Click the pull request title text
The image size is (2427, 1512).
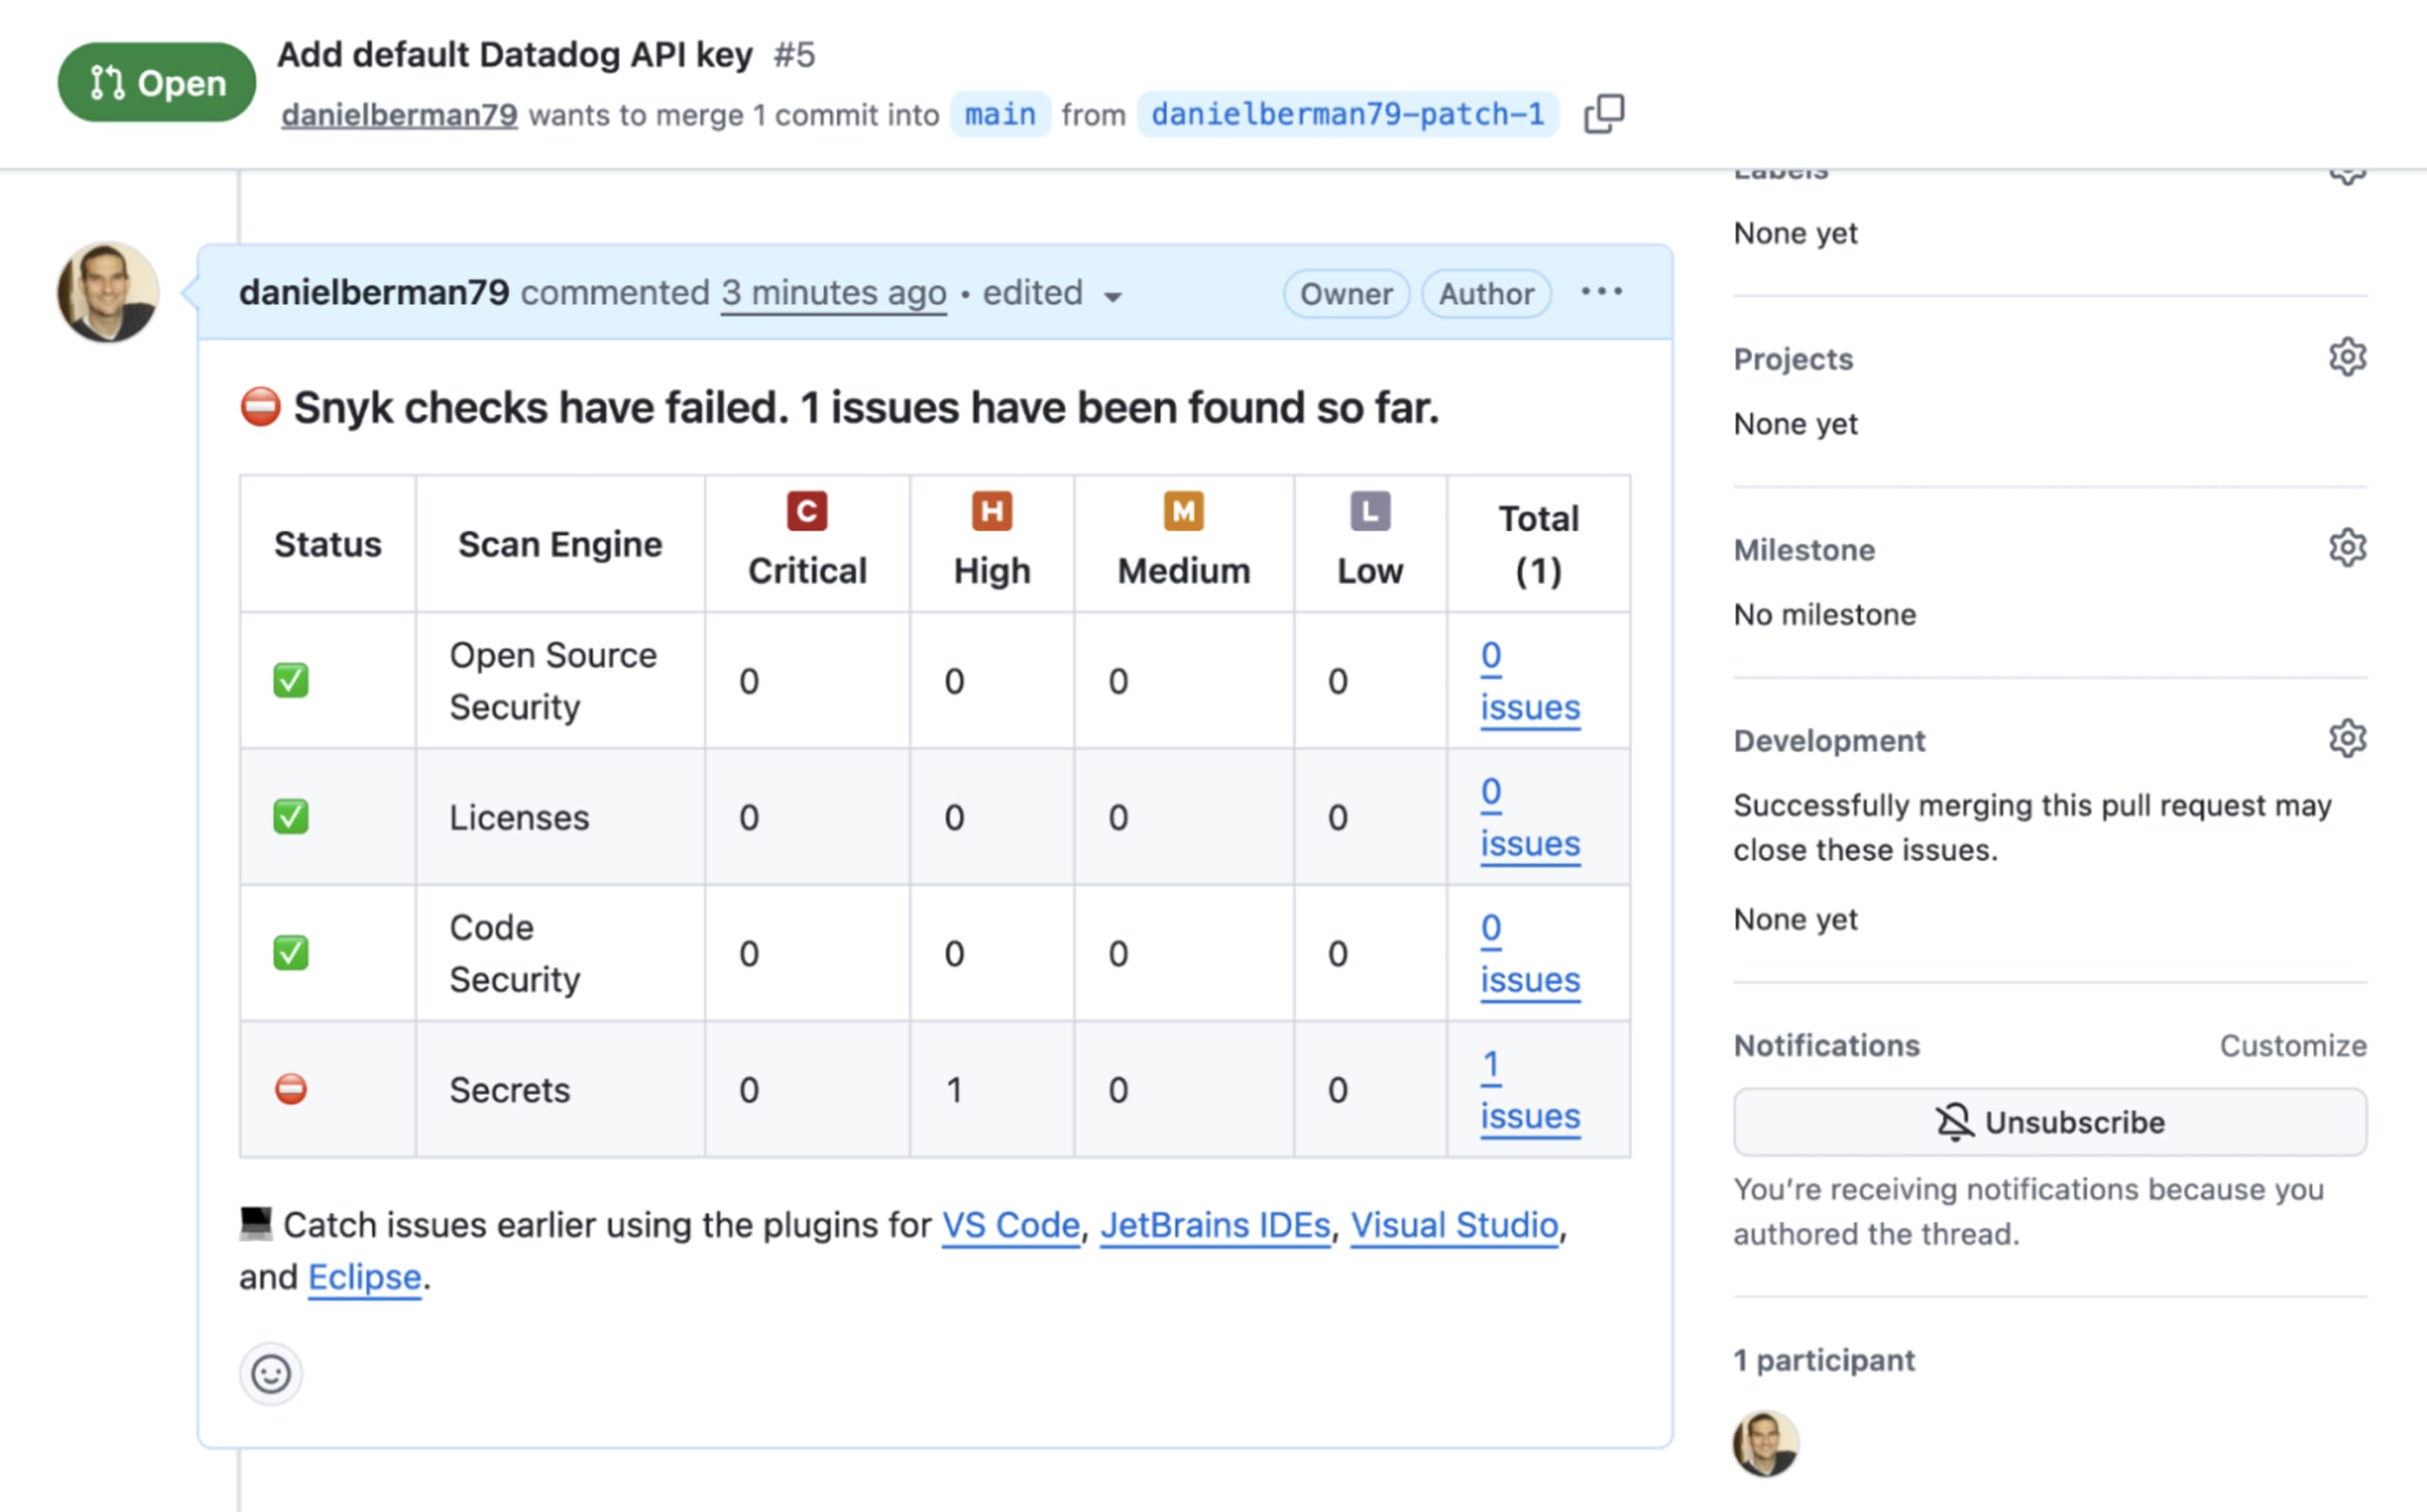[514, 54]
